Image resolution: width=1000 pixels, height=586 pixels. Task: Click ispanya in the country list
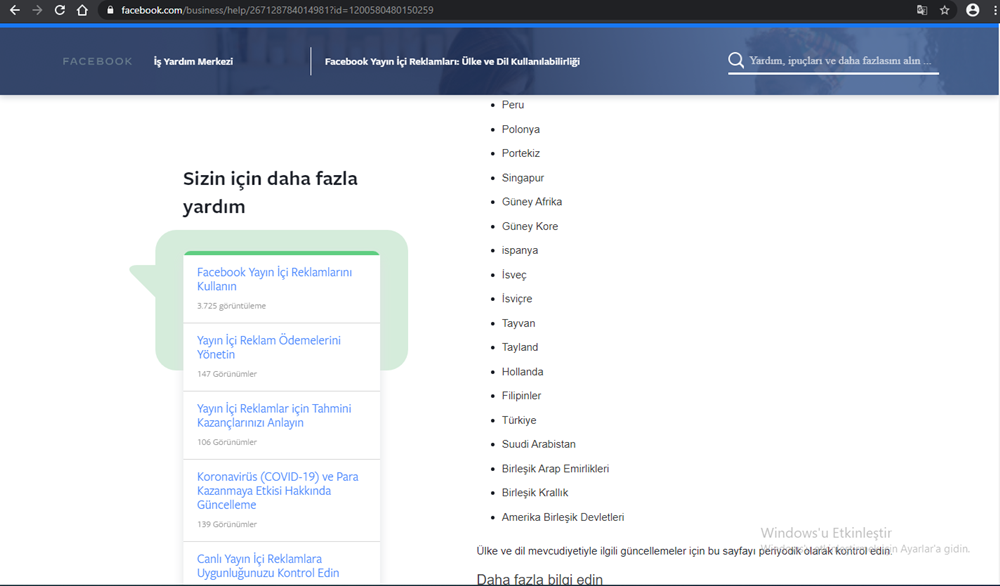coord(520,250)
